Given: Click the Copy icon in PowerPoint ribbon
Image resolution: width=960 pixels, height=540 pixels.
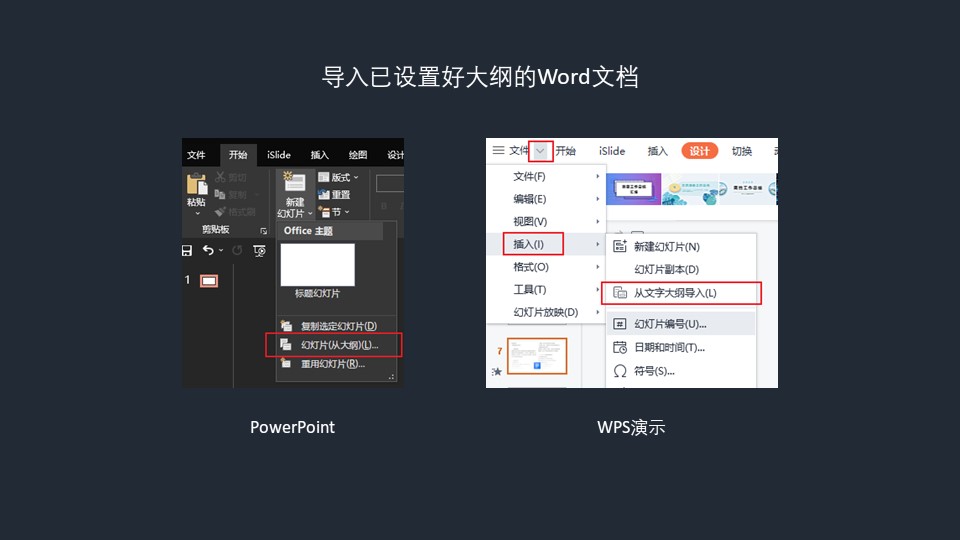Looking at the screenshot, I should pos(220,195).
